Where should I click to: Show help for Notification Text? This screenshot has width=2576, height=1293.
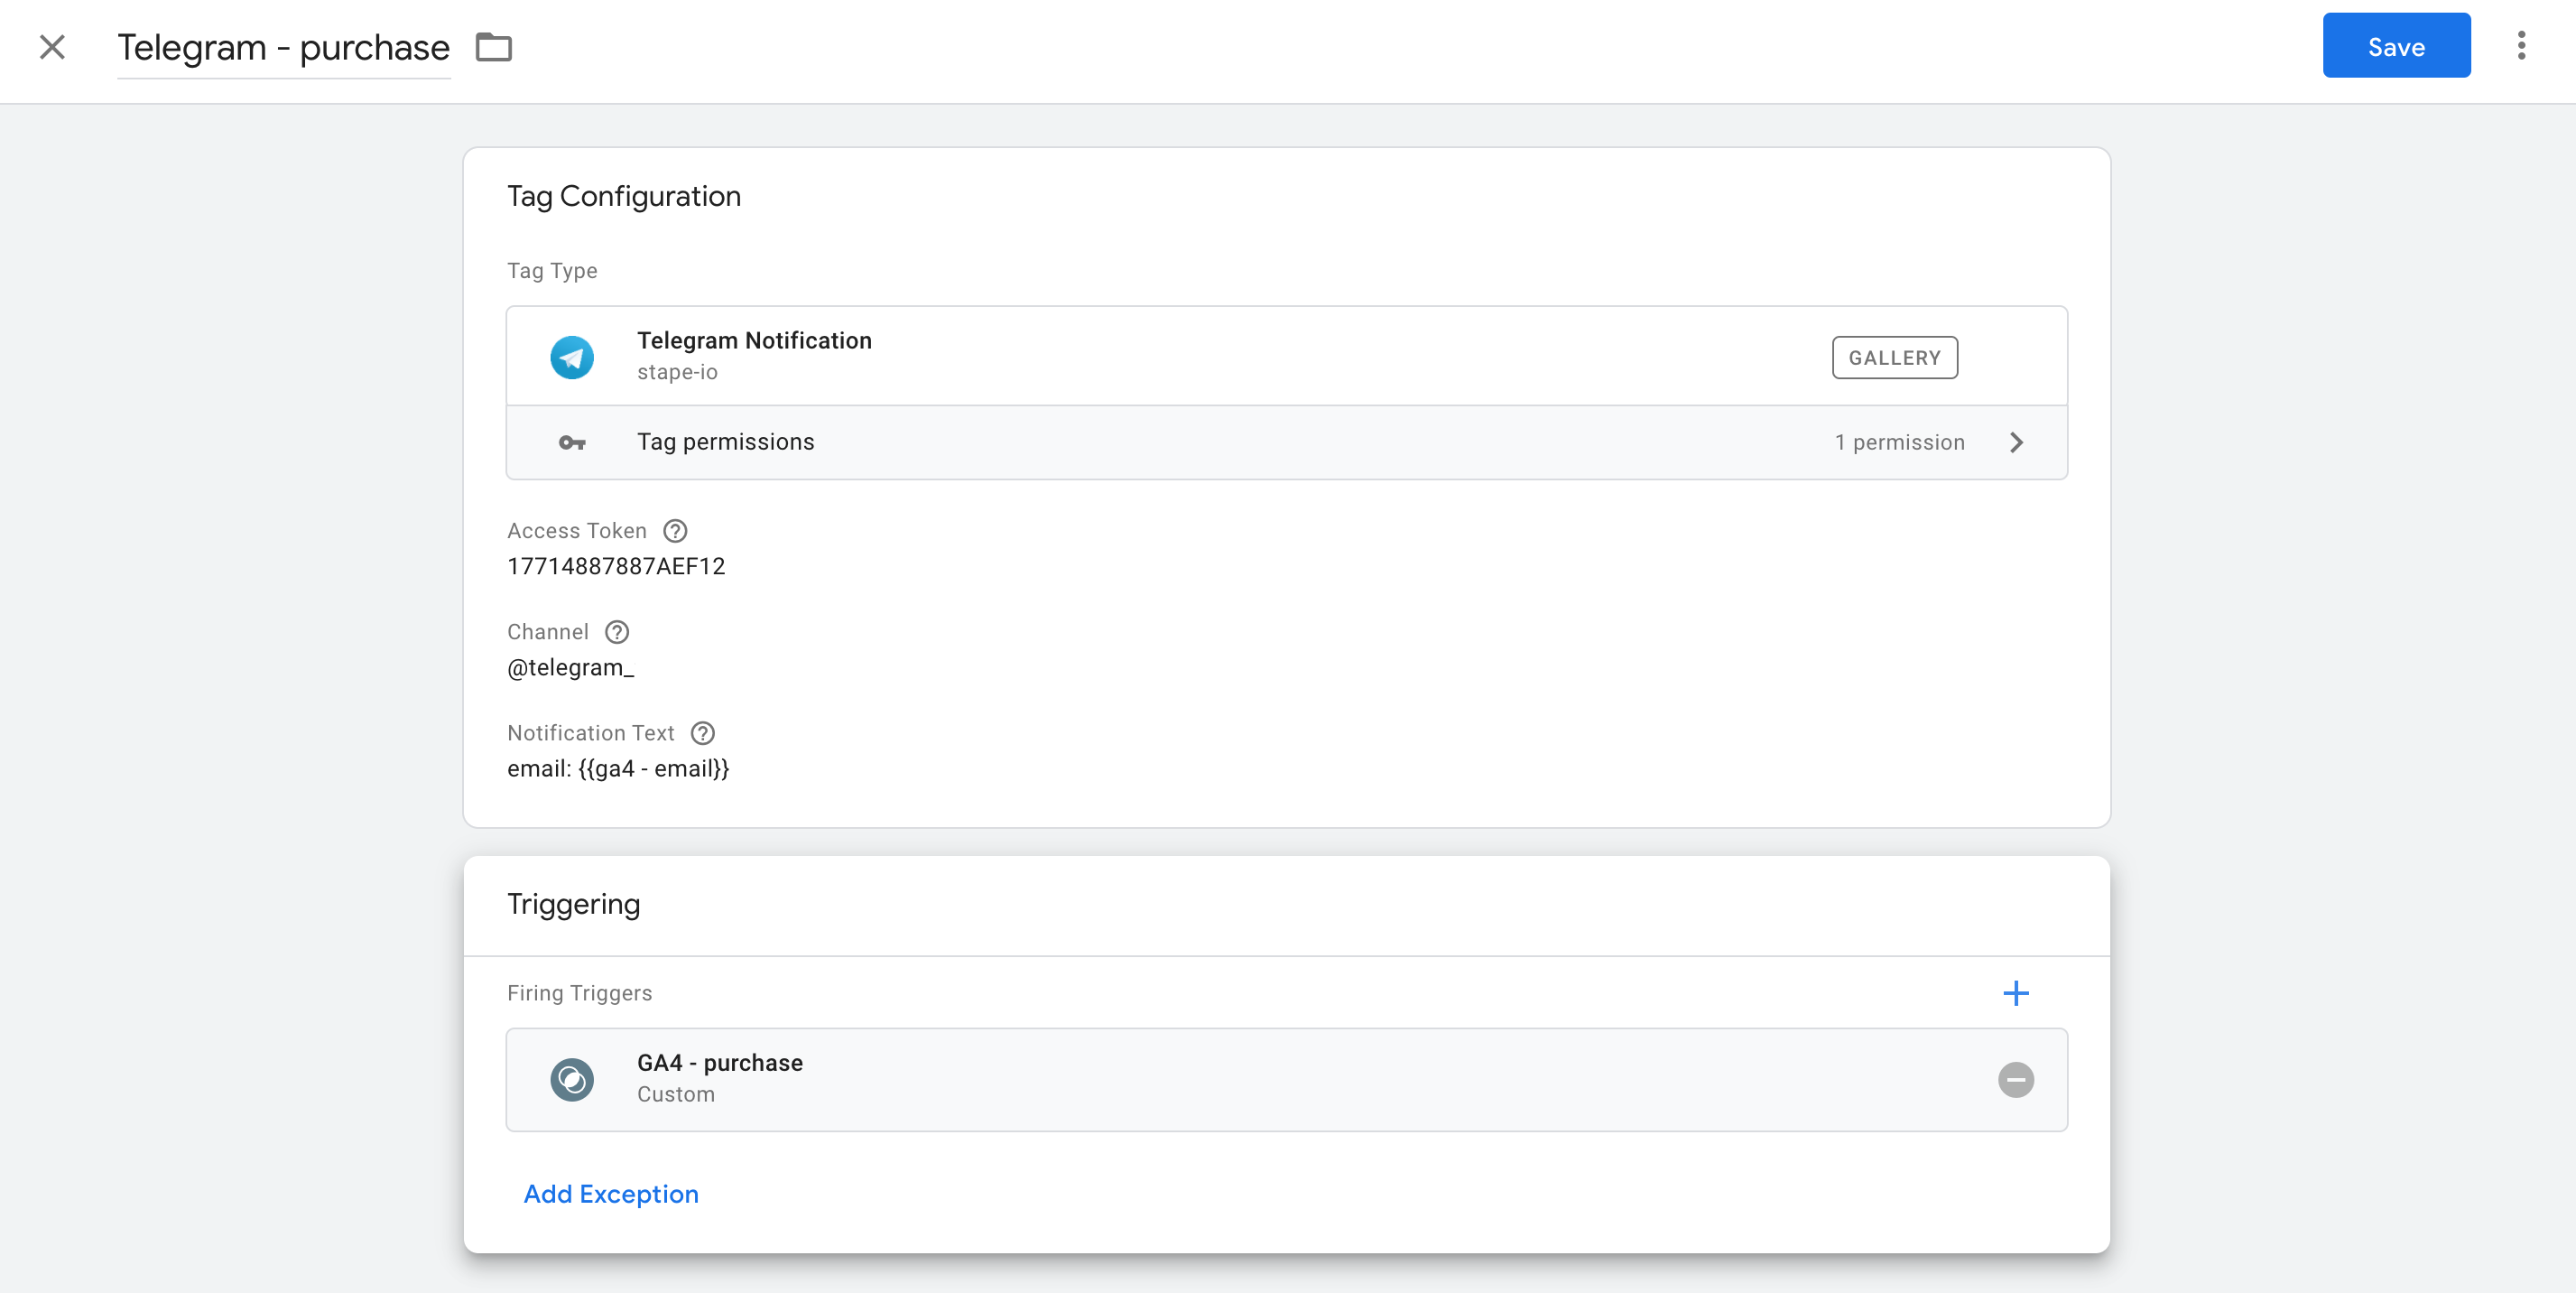[703, 733]
